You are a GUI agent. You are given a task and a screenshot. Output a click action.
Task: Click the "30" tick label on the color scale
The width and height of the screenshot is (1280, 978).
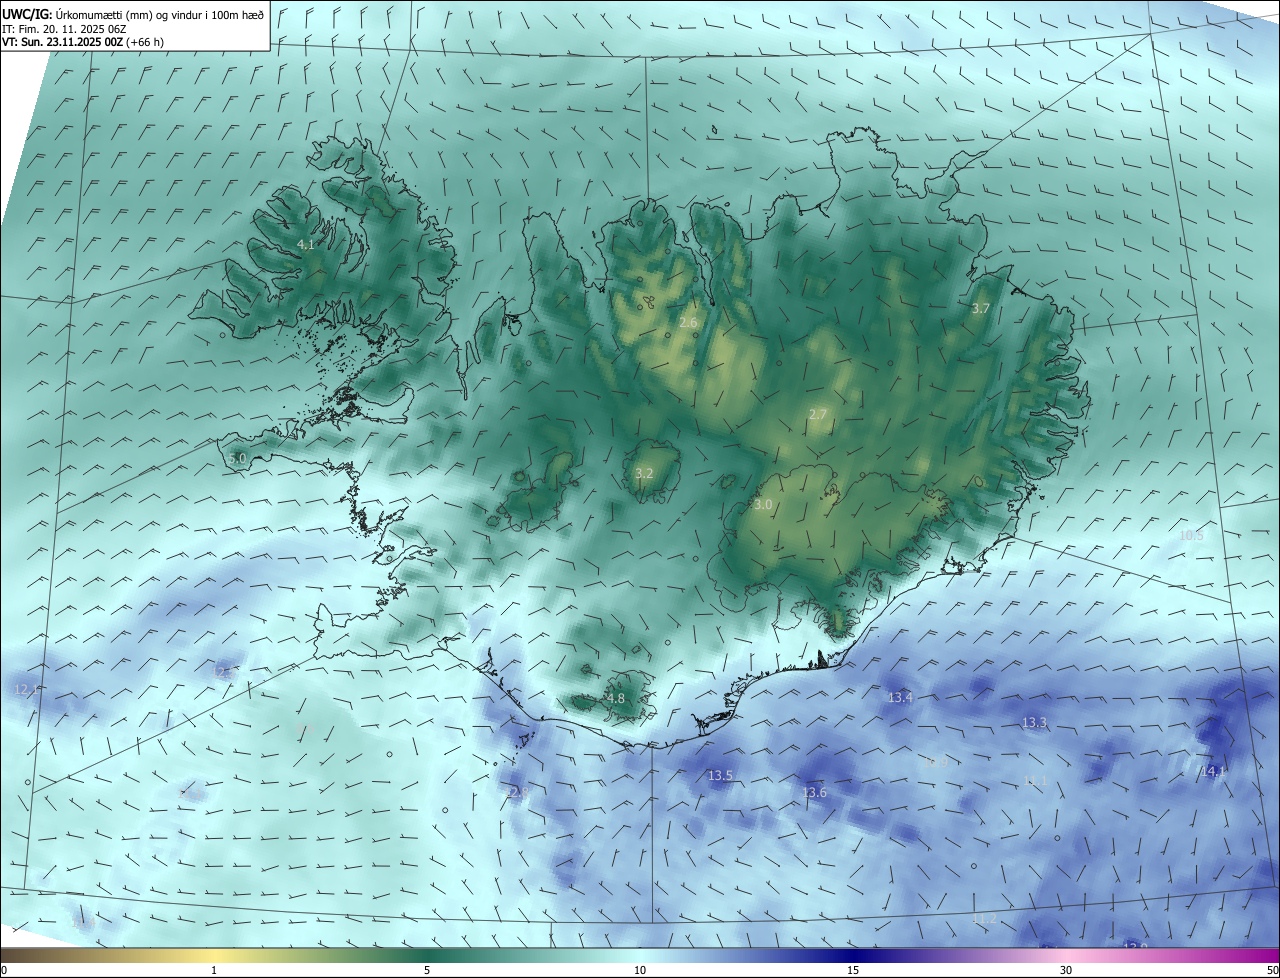(x=1066, y=970)
